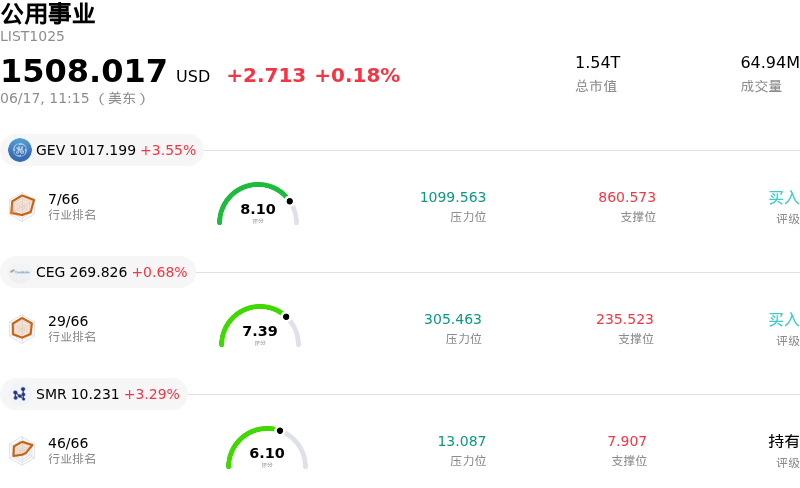Open the radar chart icon beside 7/66 ranking
This screenshot has width=800, height=488.
tap(22, 207)
